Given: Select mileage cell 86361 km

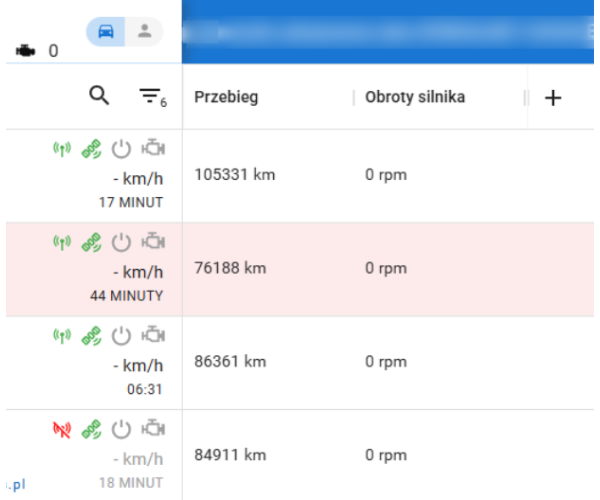Looking at the screenshot, I should point(230,362).
